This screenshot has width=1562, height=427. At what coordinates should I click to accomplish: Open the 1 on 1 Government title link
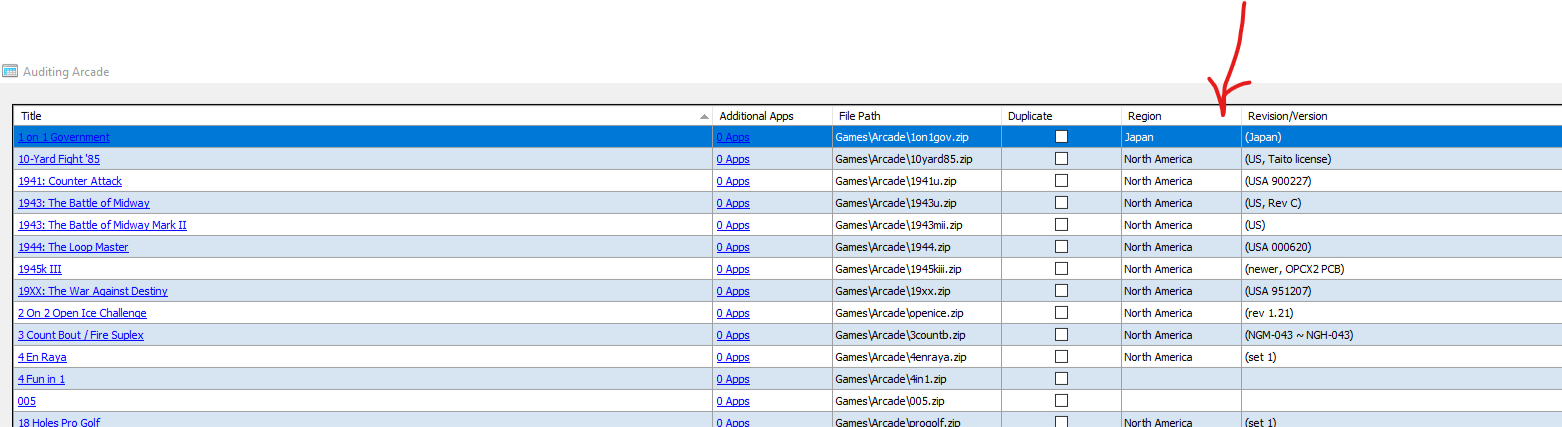(64, 137)
